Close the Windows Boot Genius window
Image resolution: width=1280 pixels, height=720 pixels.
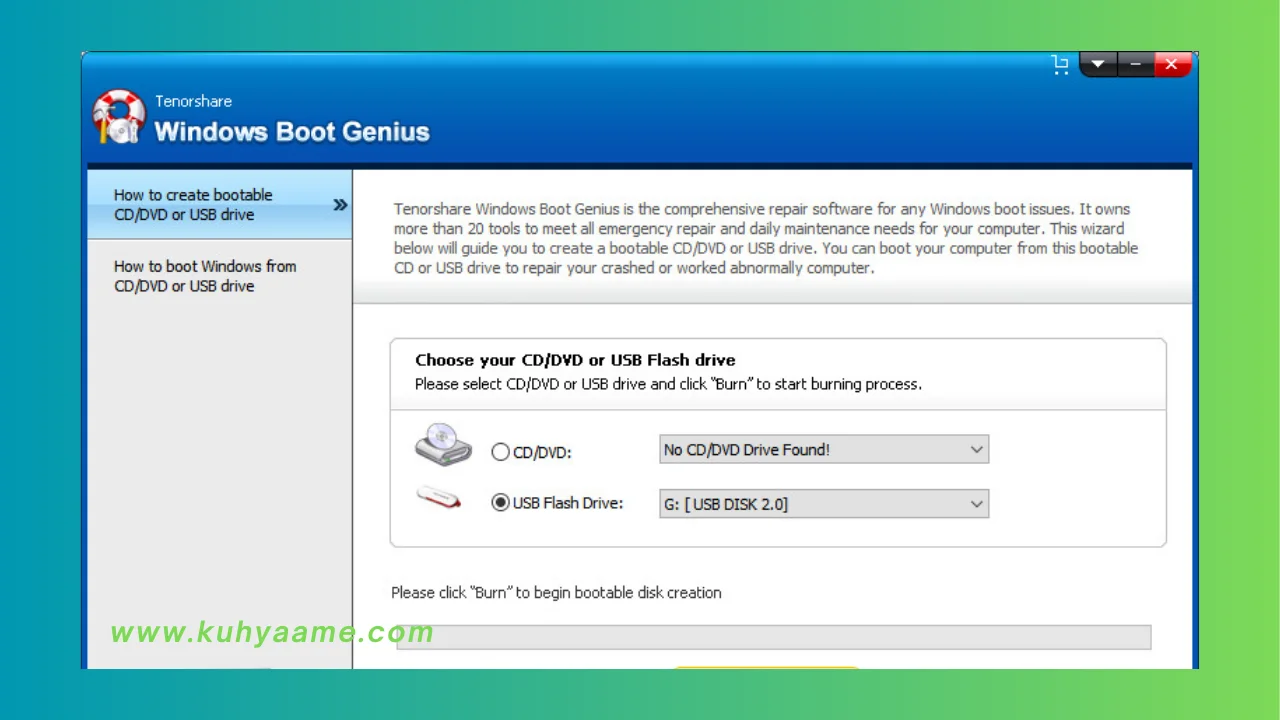click(1172, 65)
